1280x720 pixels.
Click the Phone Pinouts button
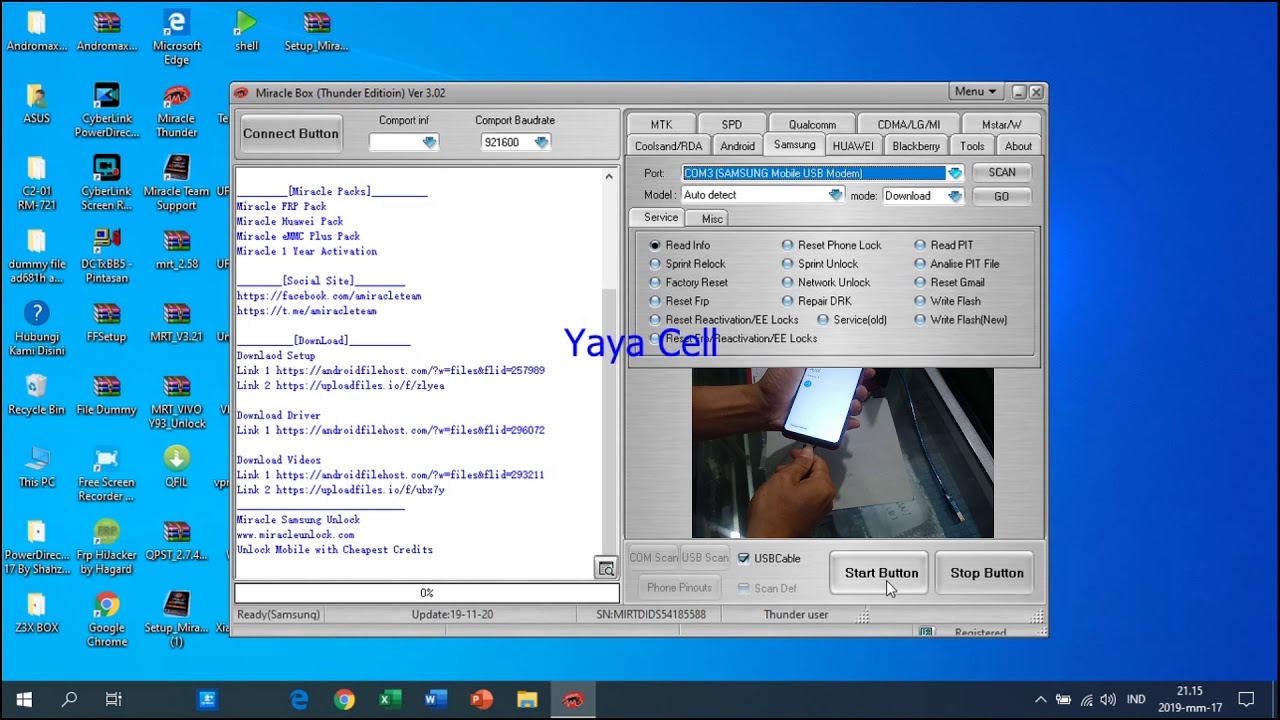click(679, 588)
